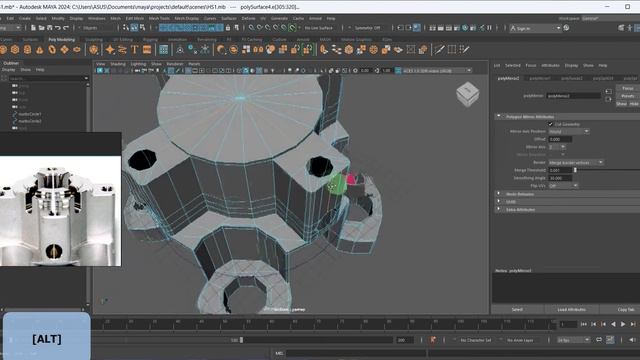The width and height of the screenshot is (640, 360).
Task: Open the Mesh Tools menu
Action: pos(159,18)
